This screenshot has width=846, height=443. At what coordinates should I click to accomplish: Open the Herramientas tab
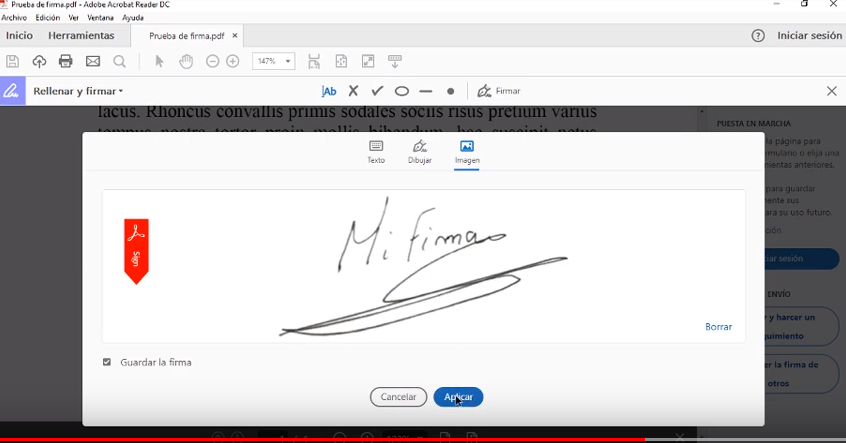click(x=81, y=36)
